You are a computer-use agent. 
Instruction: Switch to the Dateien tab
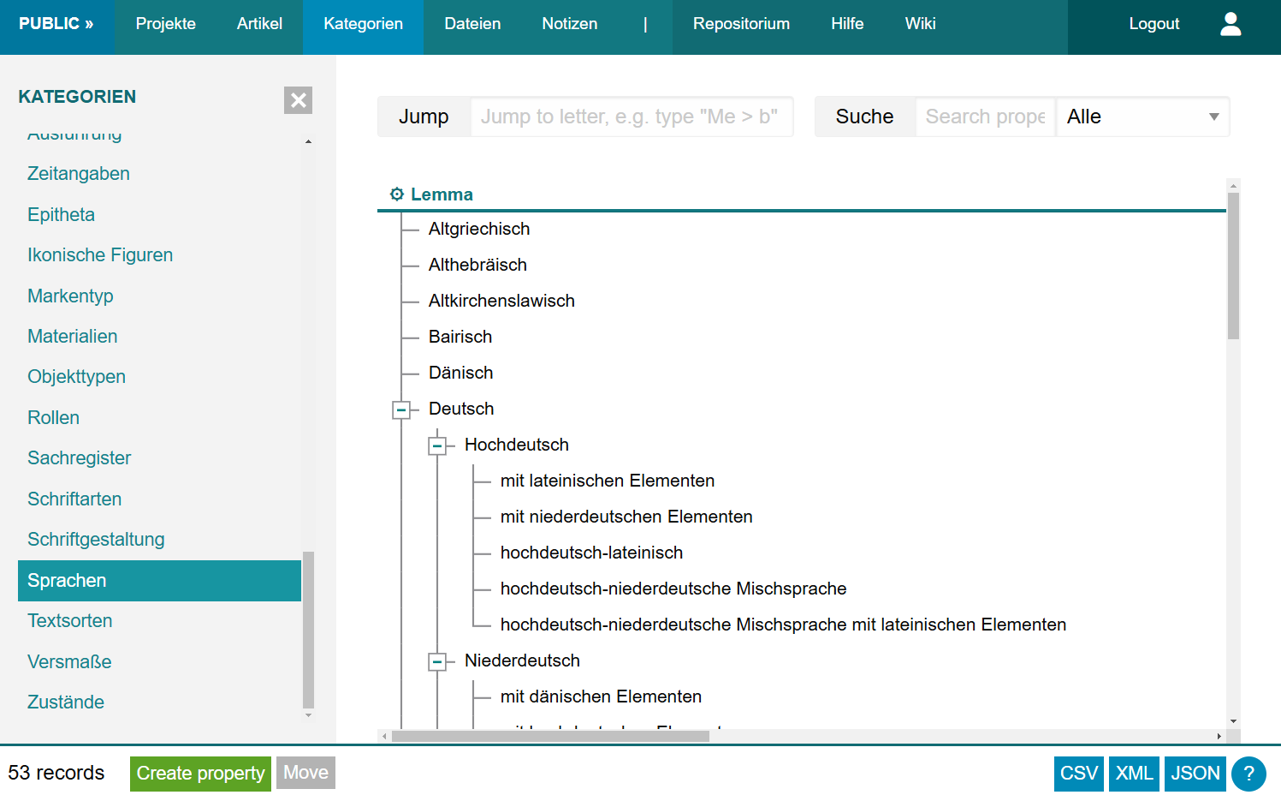[x=472, y=23]
